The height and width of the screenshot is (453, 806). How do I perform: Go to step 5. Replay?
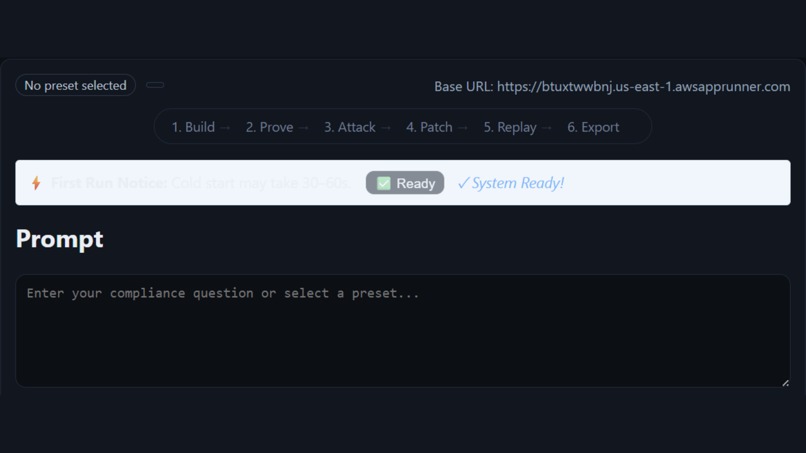click(510, 127)
